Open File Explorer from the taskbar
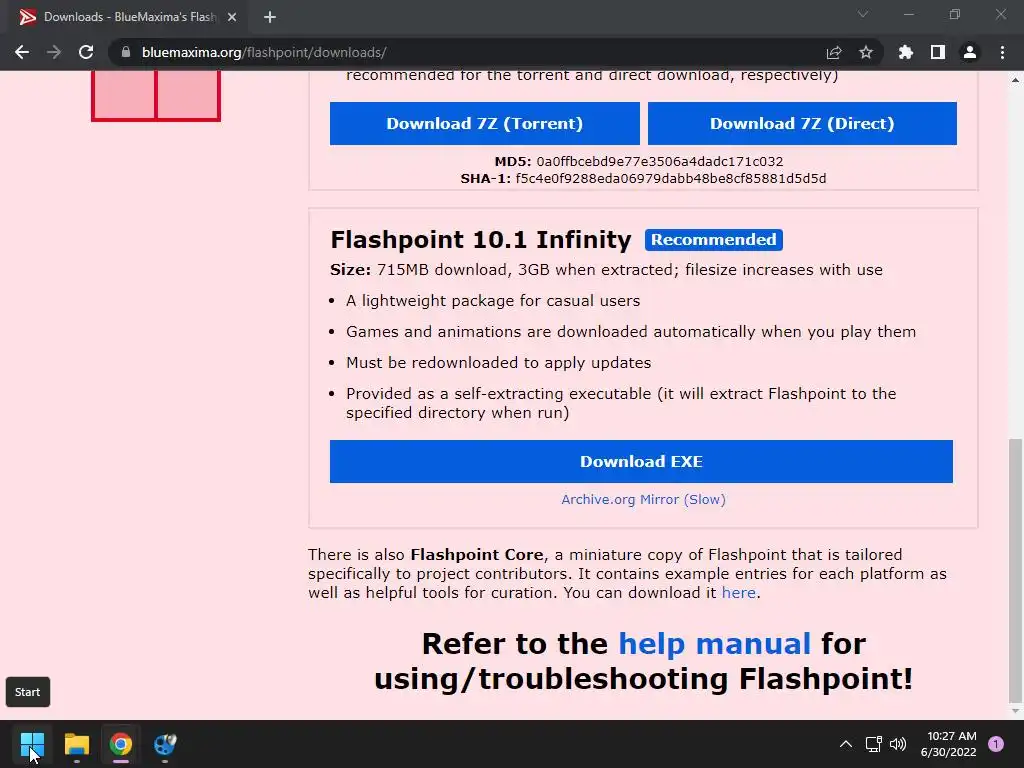Screen dimensions: 1024x768 click(x=76, y=744)
